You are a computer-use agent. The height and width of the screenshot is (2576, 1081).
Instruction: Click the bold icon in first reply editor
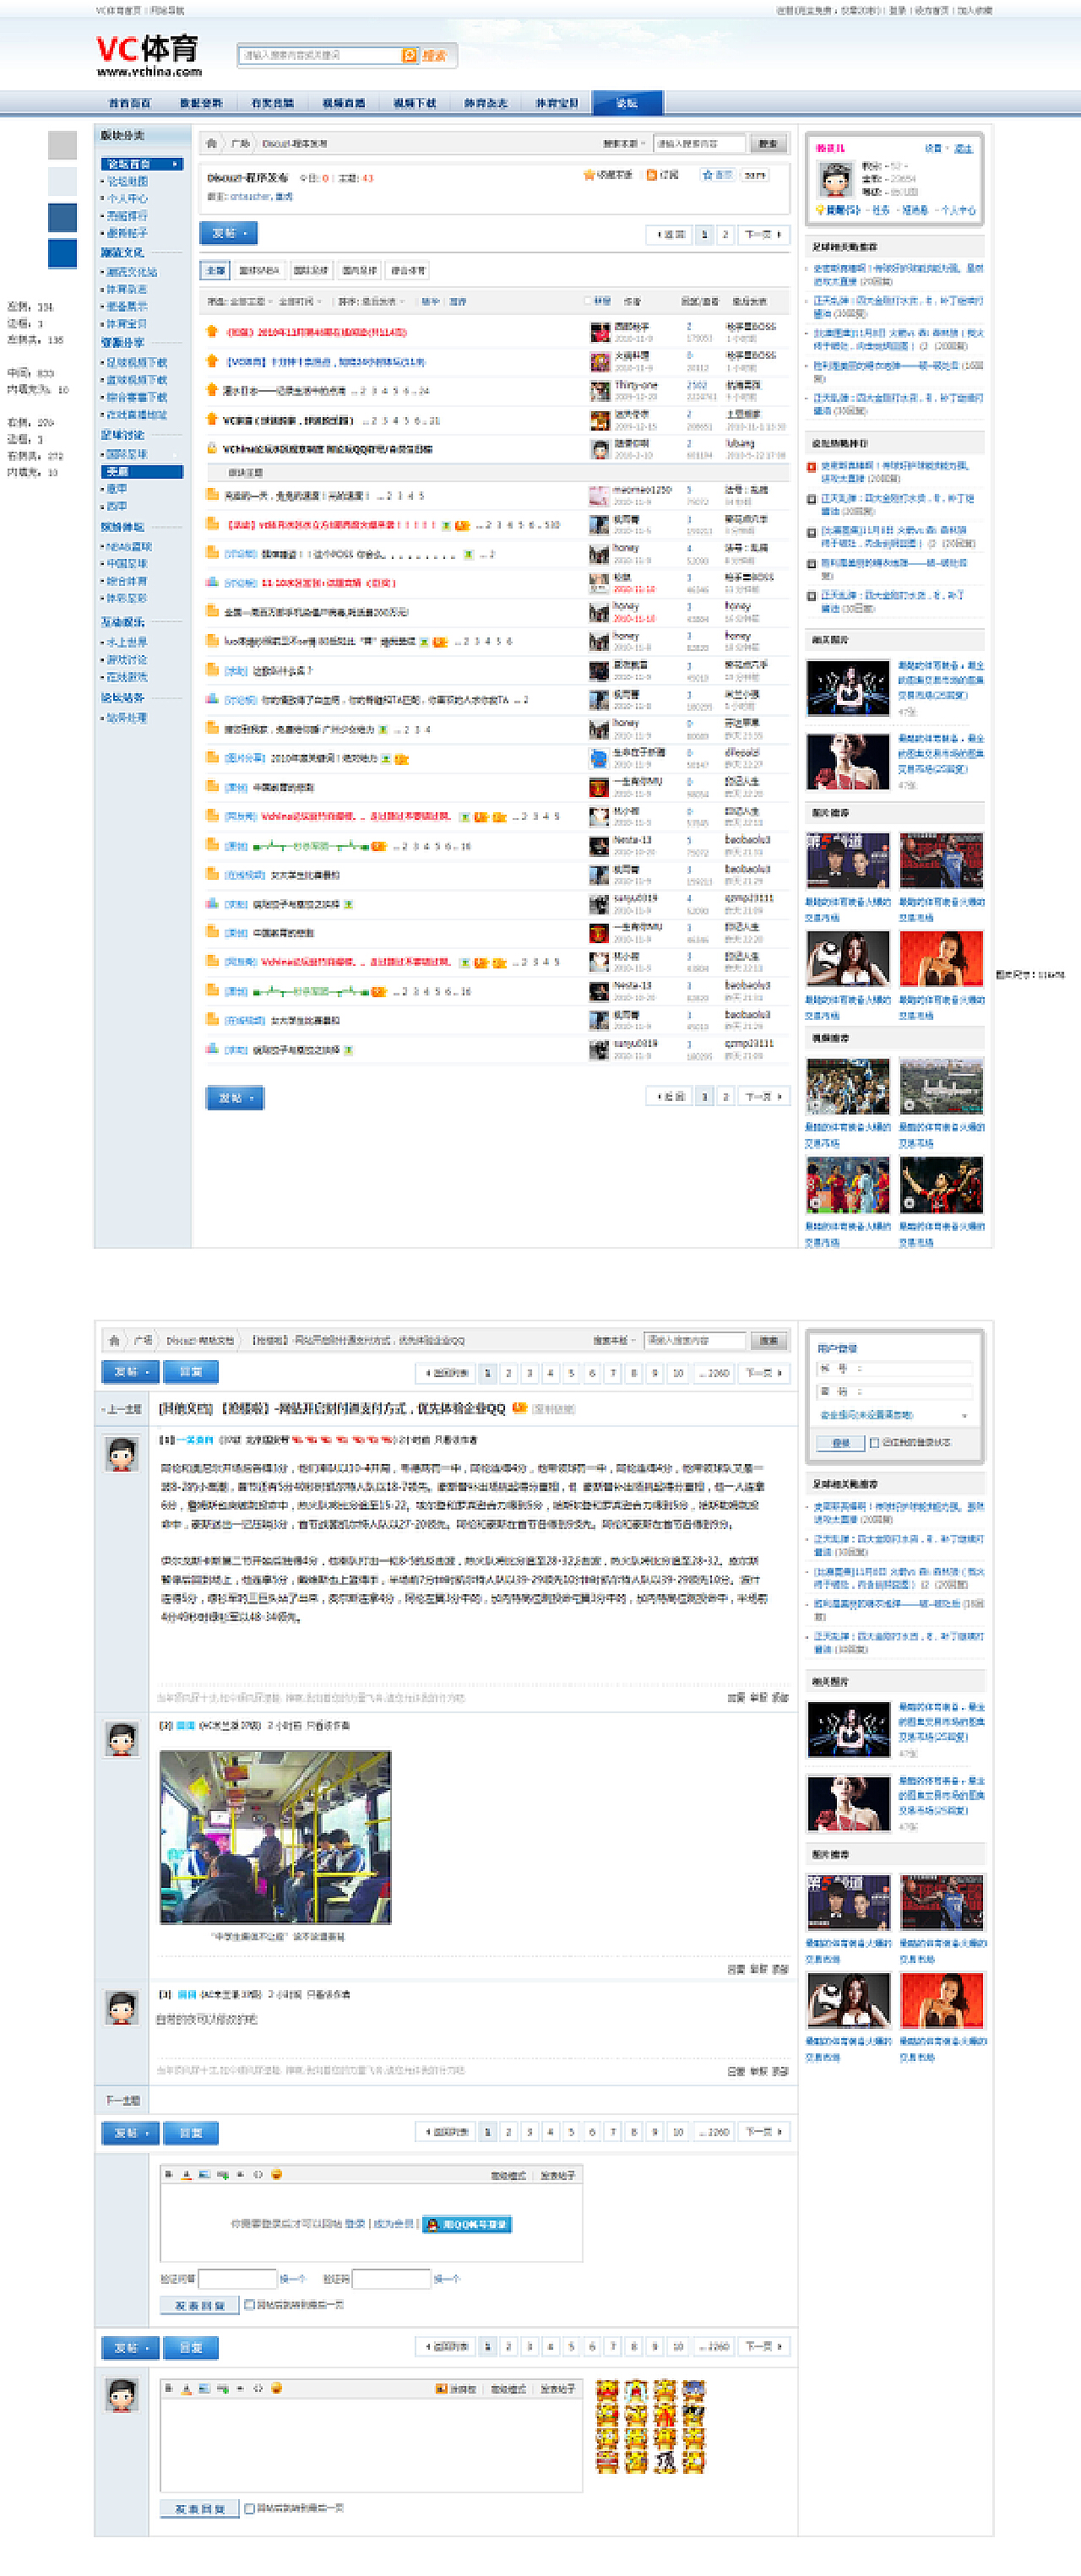point(168,2174)
